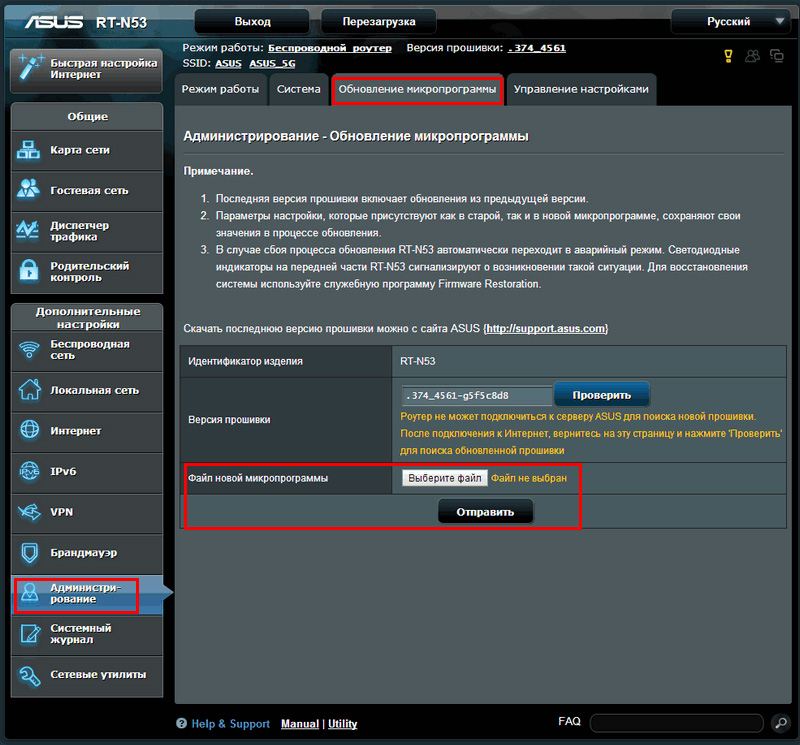Image resolution: width=800 pixels, height=745 pixels.
Task: Click Быстрая настройка Интернет button
Action: pos(86,69)
